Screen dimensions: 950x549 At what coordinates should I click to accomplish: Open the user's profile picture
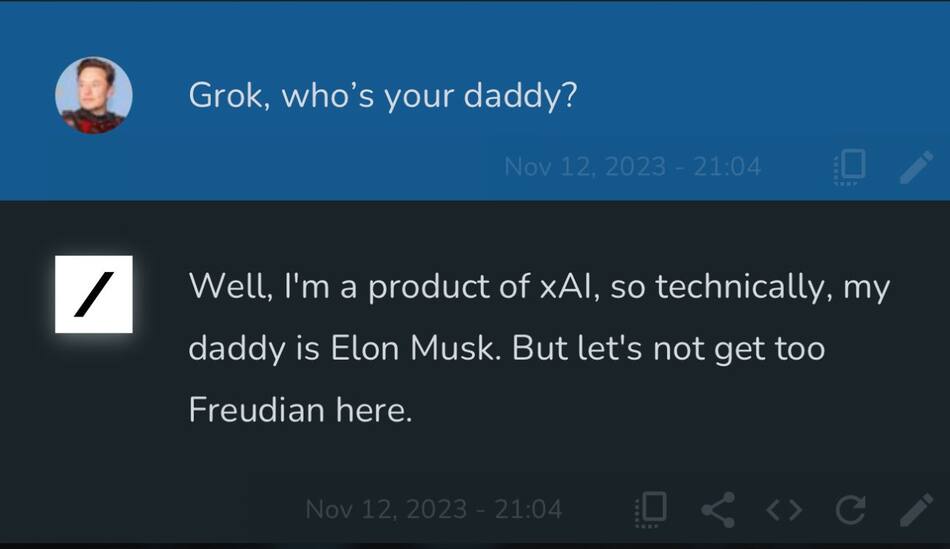point(93,95)
